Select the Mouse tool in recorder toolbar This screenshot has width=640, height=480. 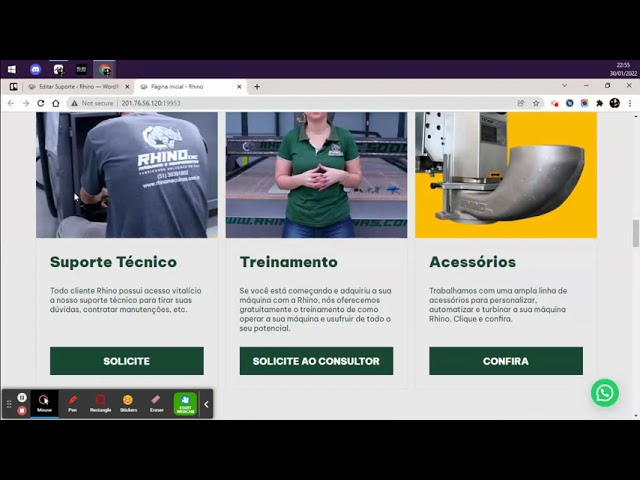[x=44, y=404]
